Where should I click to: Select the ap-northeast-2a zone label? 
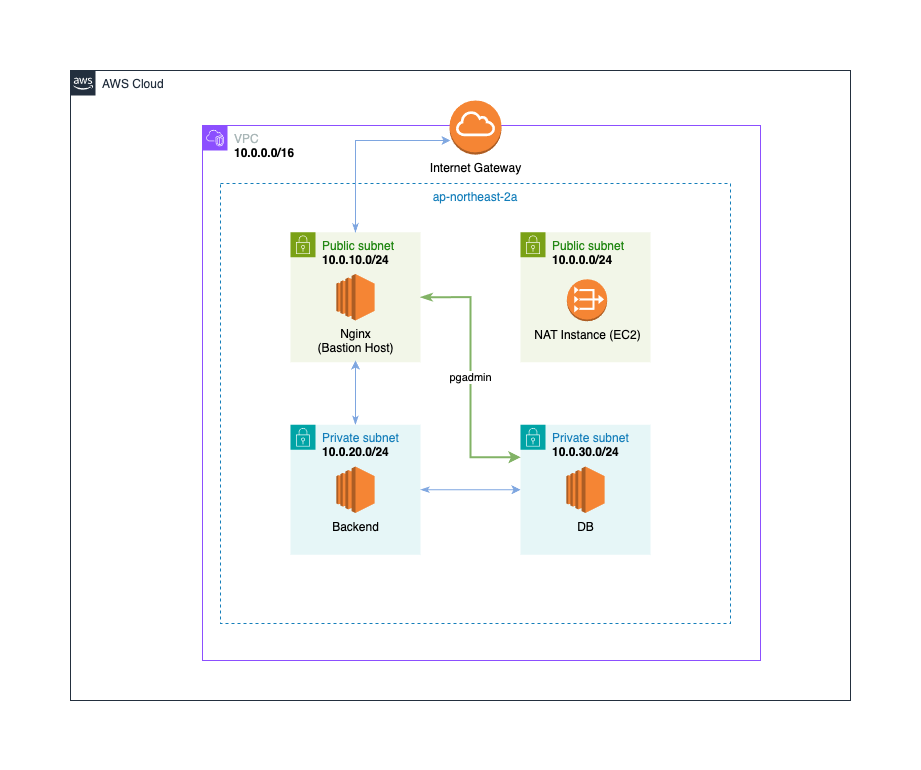(475, 197)
